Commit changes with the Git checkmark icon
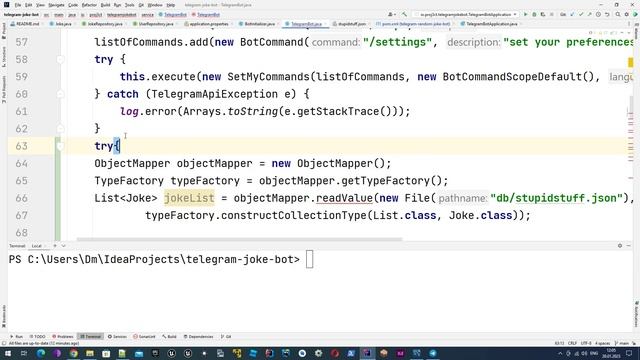Viewport: 640px width, 360px height. [580, 14]
